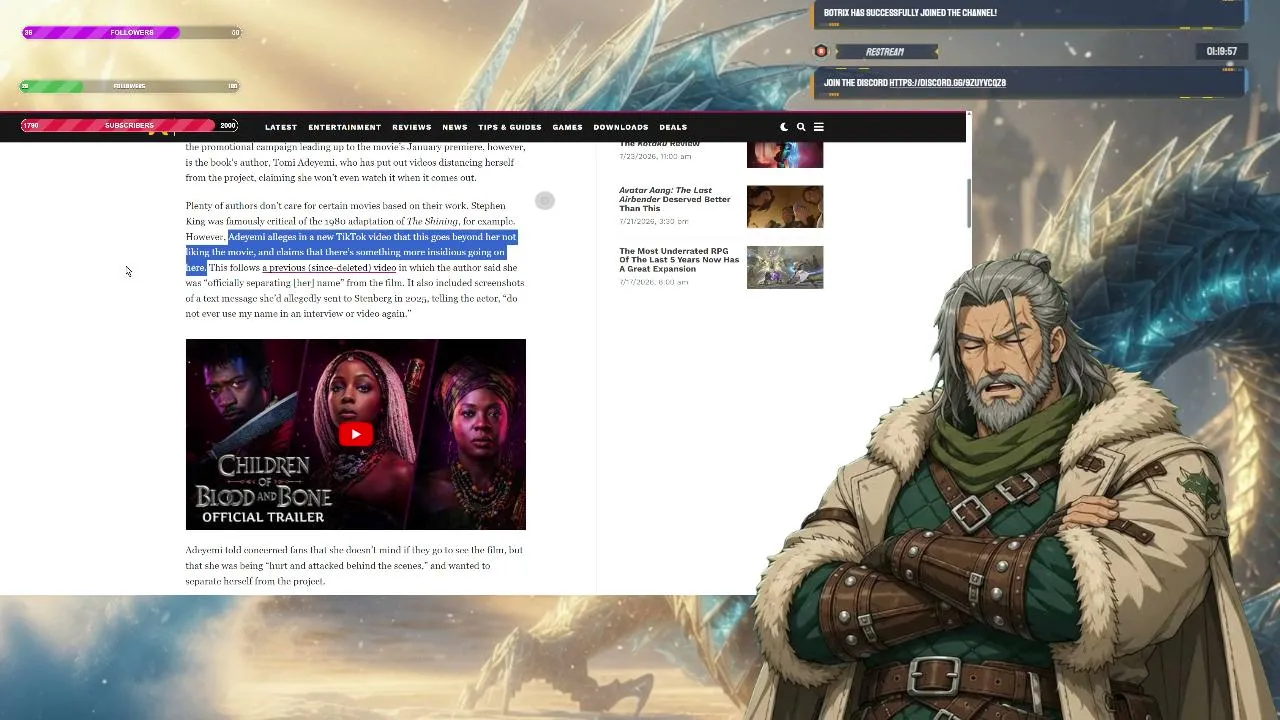Visit the DEALS section
1280x720 pixels.
click(673, 127)
